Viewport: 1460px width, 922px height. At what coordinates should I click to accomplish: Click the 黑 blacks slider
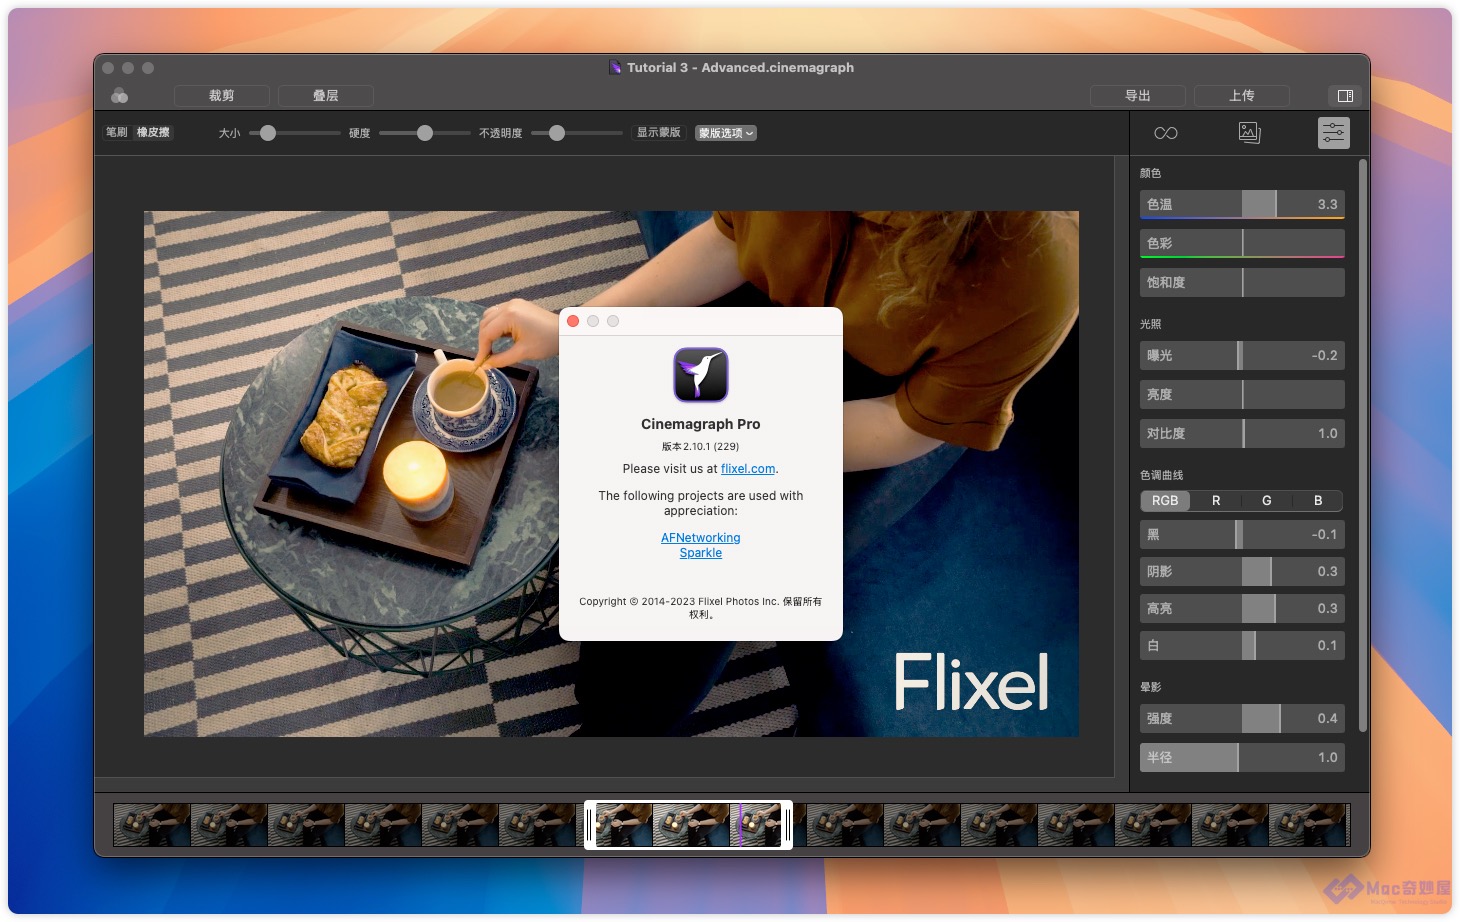pos(1242,534)
